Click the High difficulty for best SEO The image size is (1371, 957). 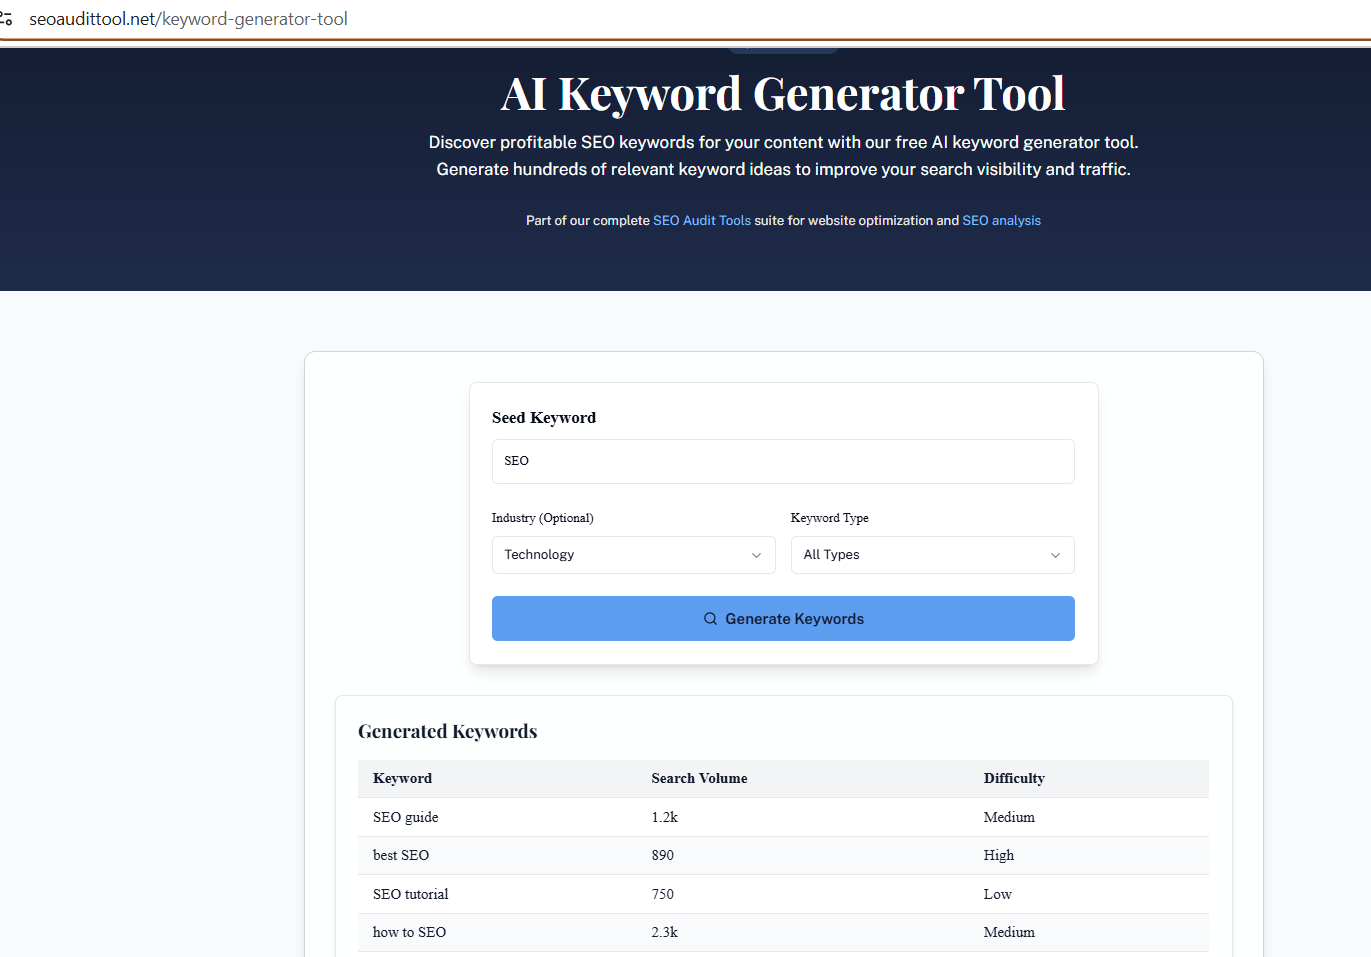(x=998, y=855)
